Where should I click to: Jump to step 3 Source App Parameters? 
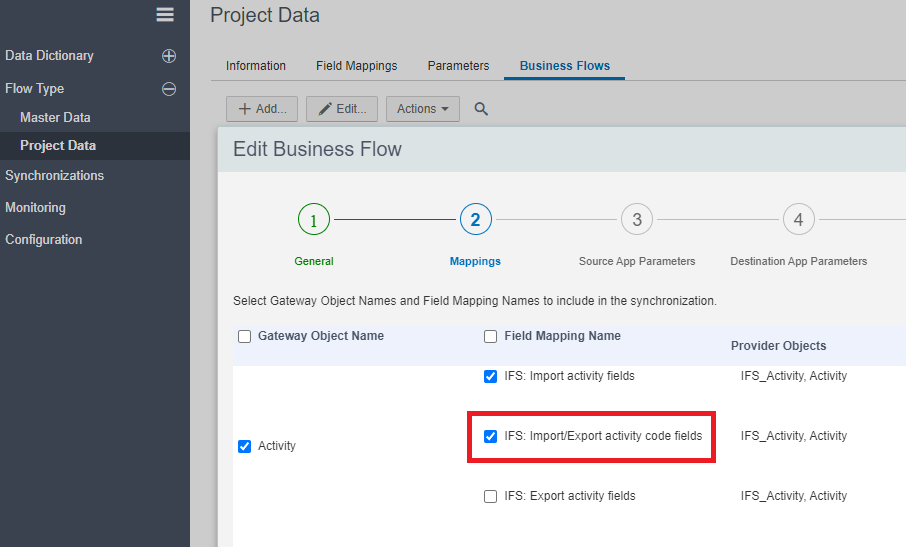coord(637,220)
